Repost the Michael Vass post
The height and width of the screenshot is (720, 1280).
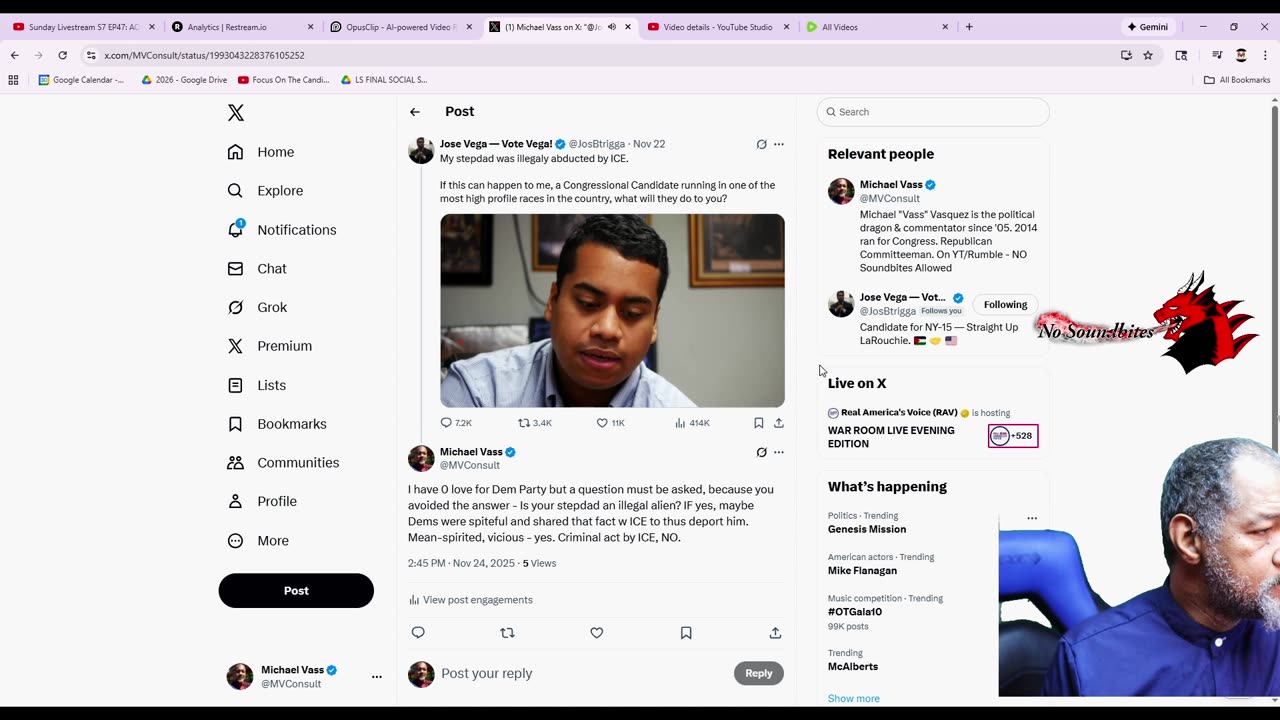tap(507, 633)
